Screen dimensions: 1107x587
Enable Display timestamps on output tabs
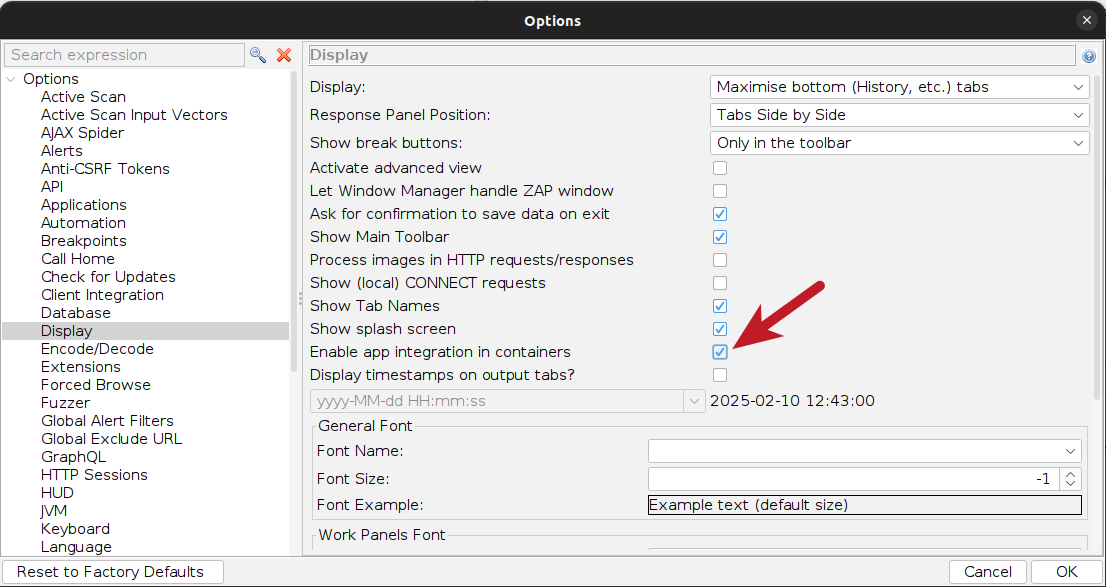(x=719, y=374)
